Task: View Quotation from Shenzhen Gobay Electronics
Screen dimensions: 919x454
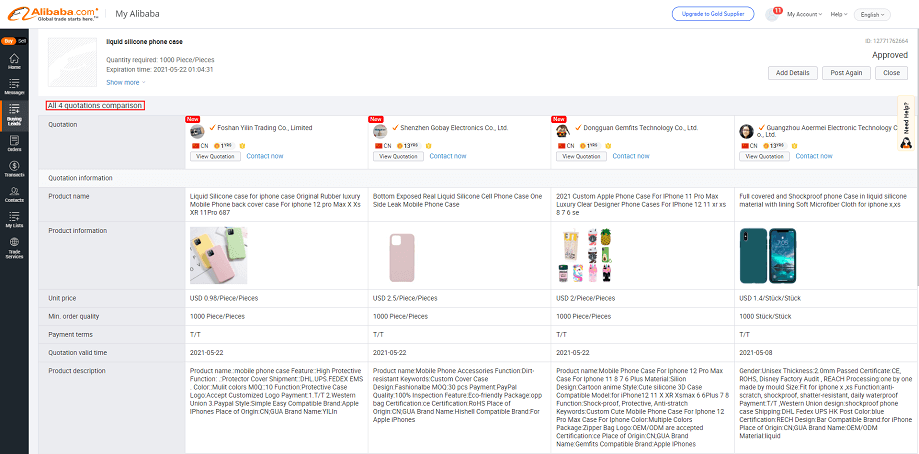Action: (x=398, y=156)
